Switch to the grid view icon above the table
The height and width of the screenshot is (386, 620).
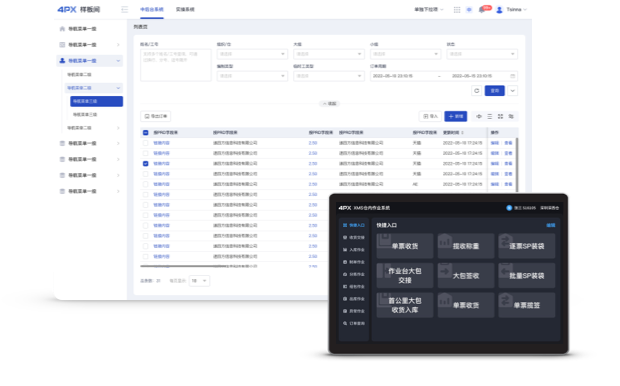tap(500, 116)
